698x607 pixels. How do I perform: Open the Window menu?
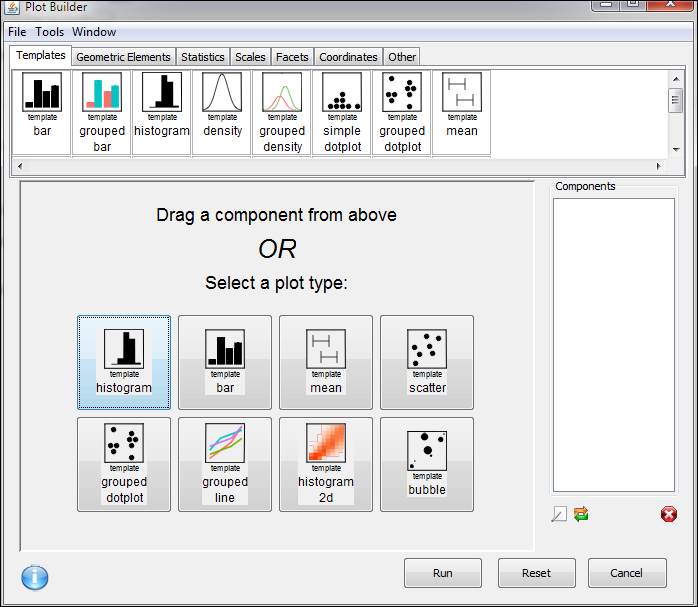[94, 32]
